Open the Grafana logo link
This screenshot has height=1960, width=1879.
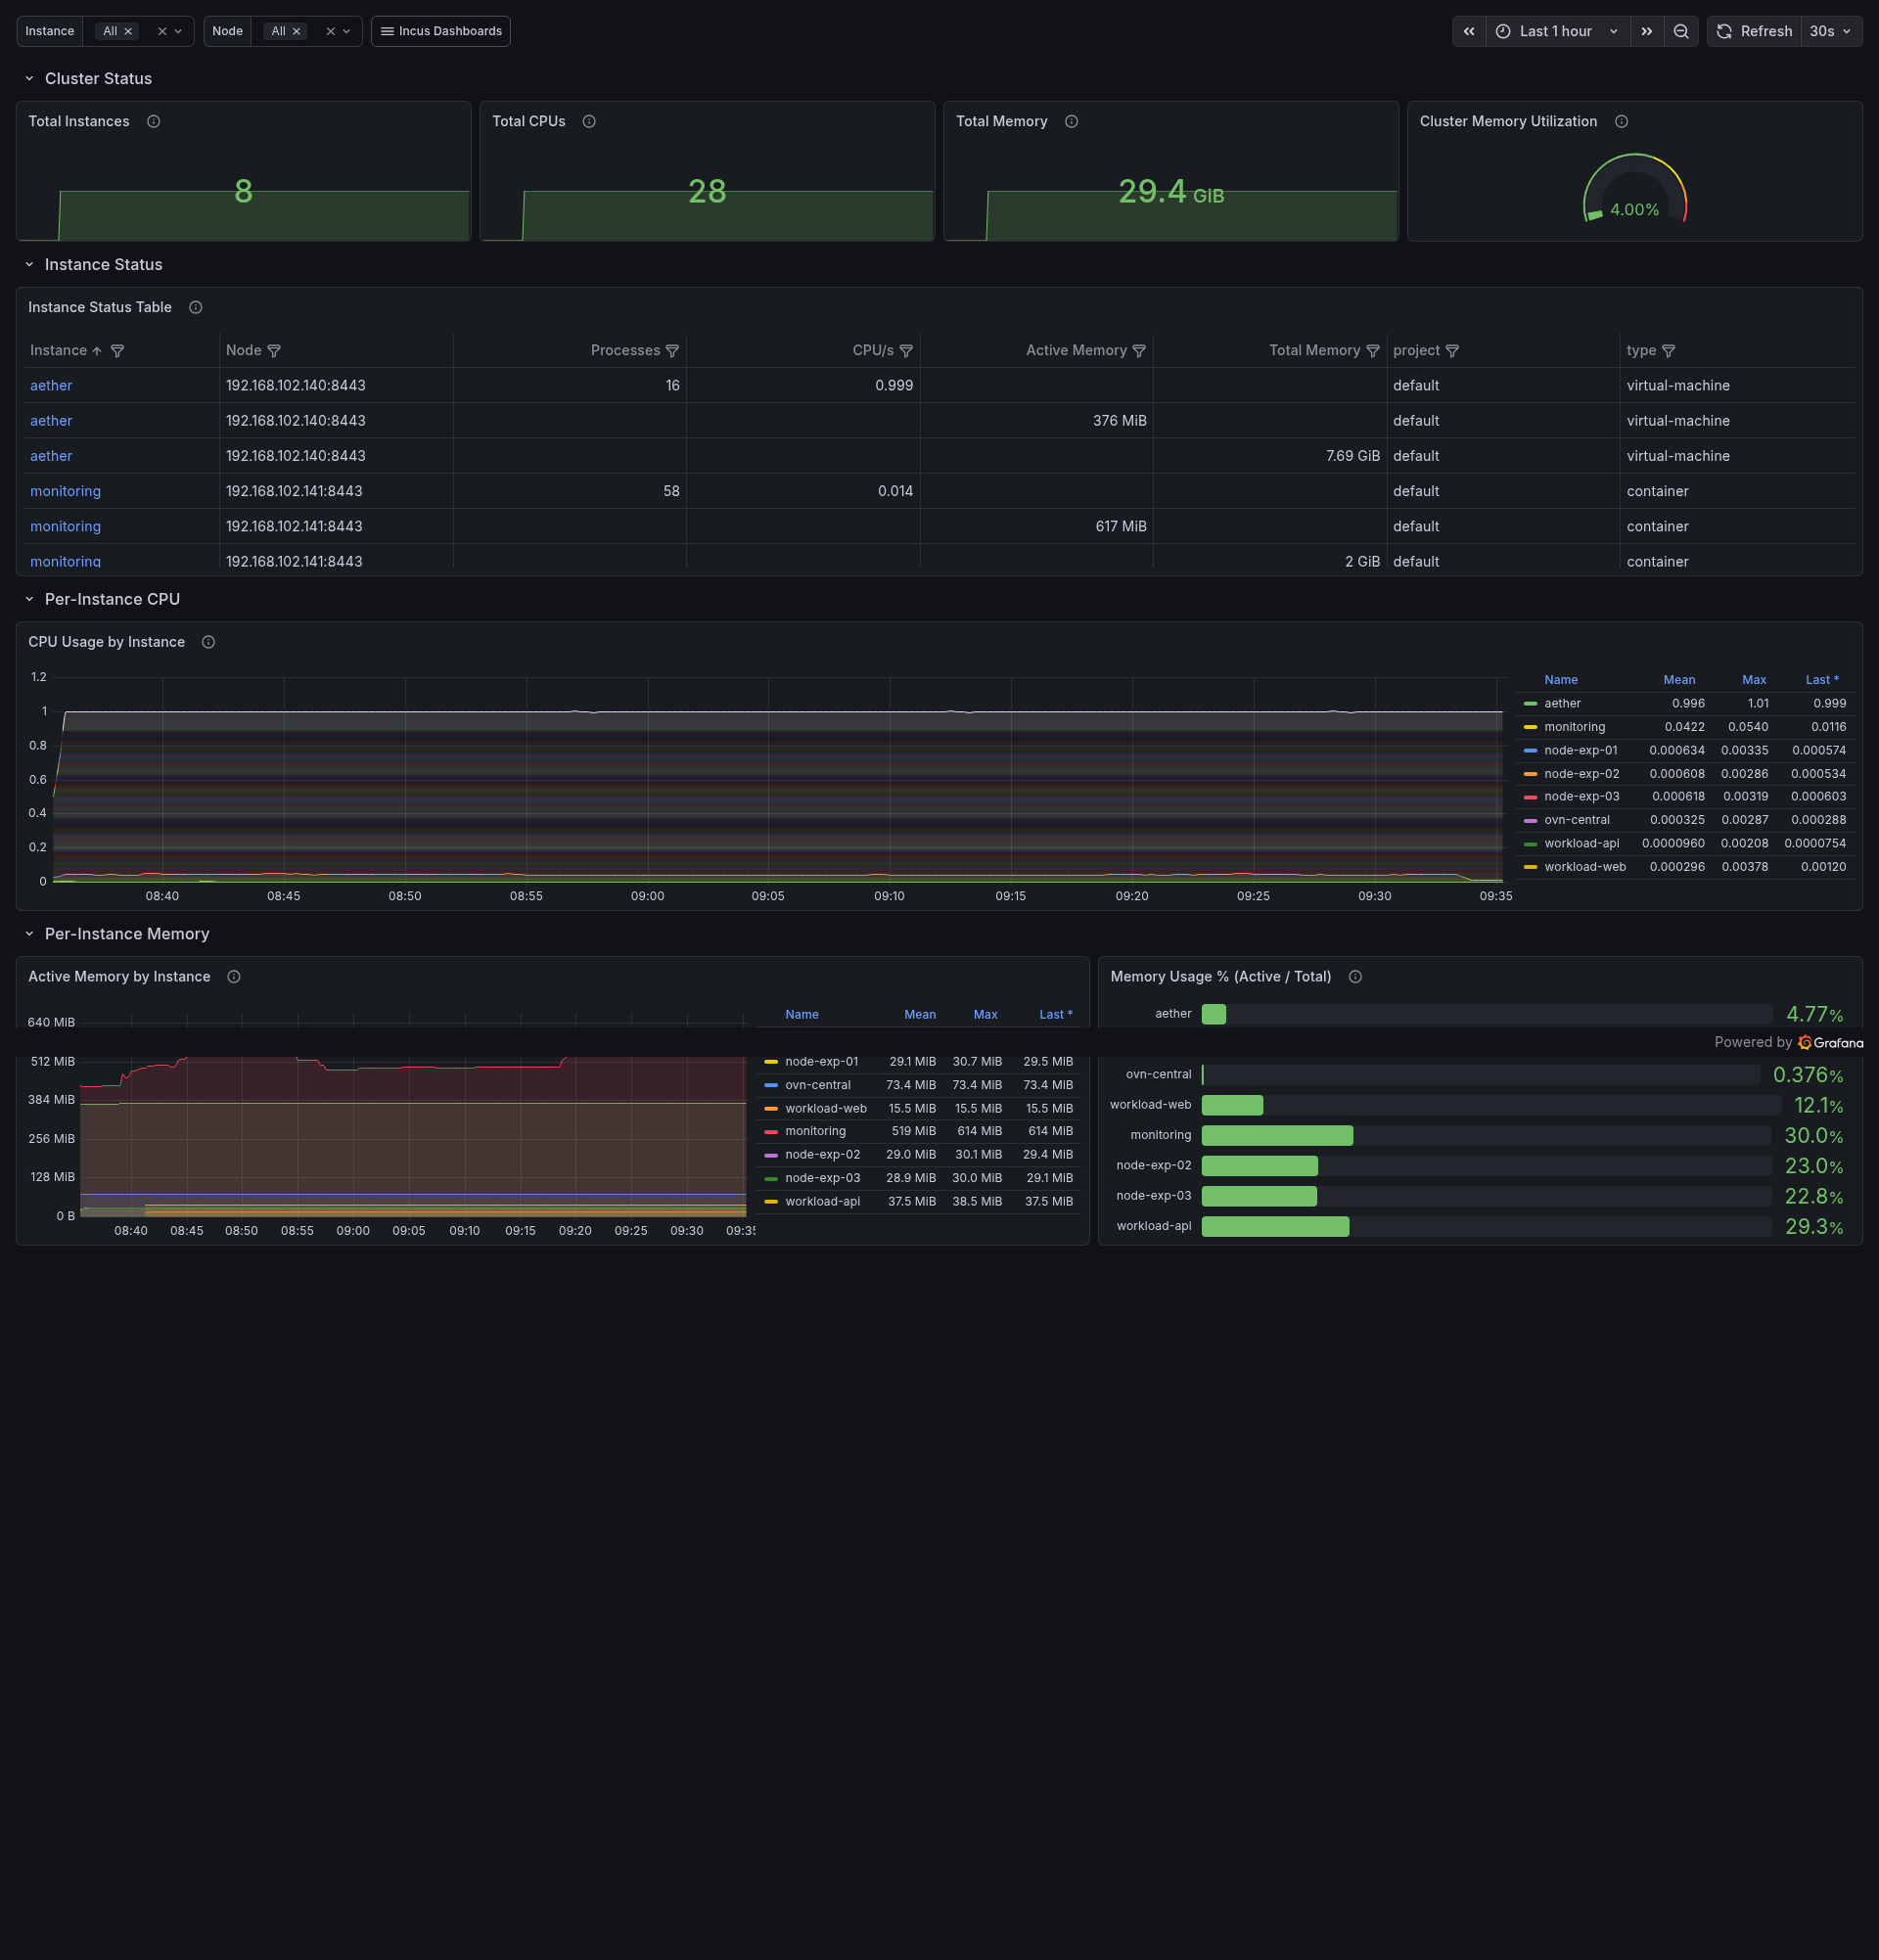[1830, 1043]
